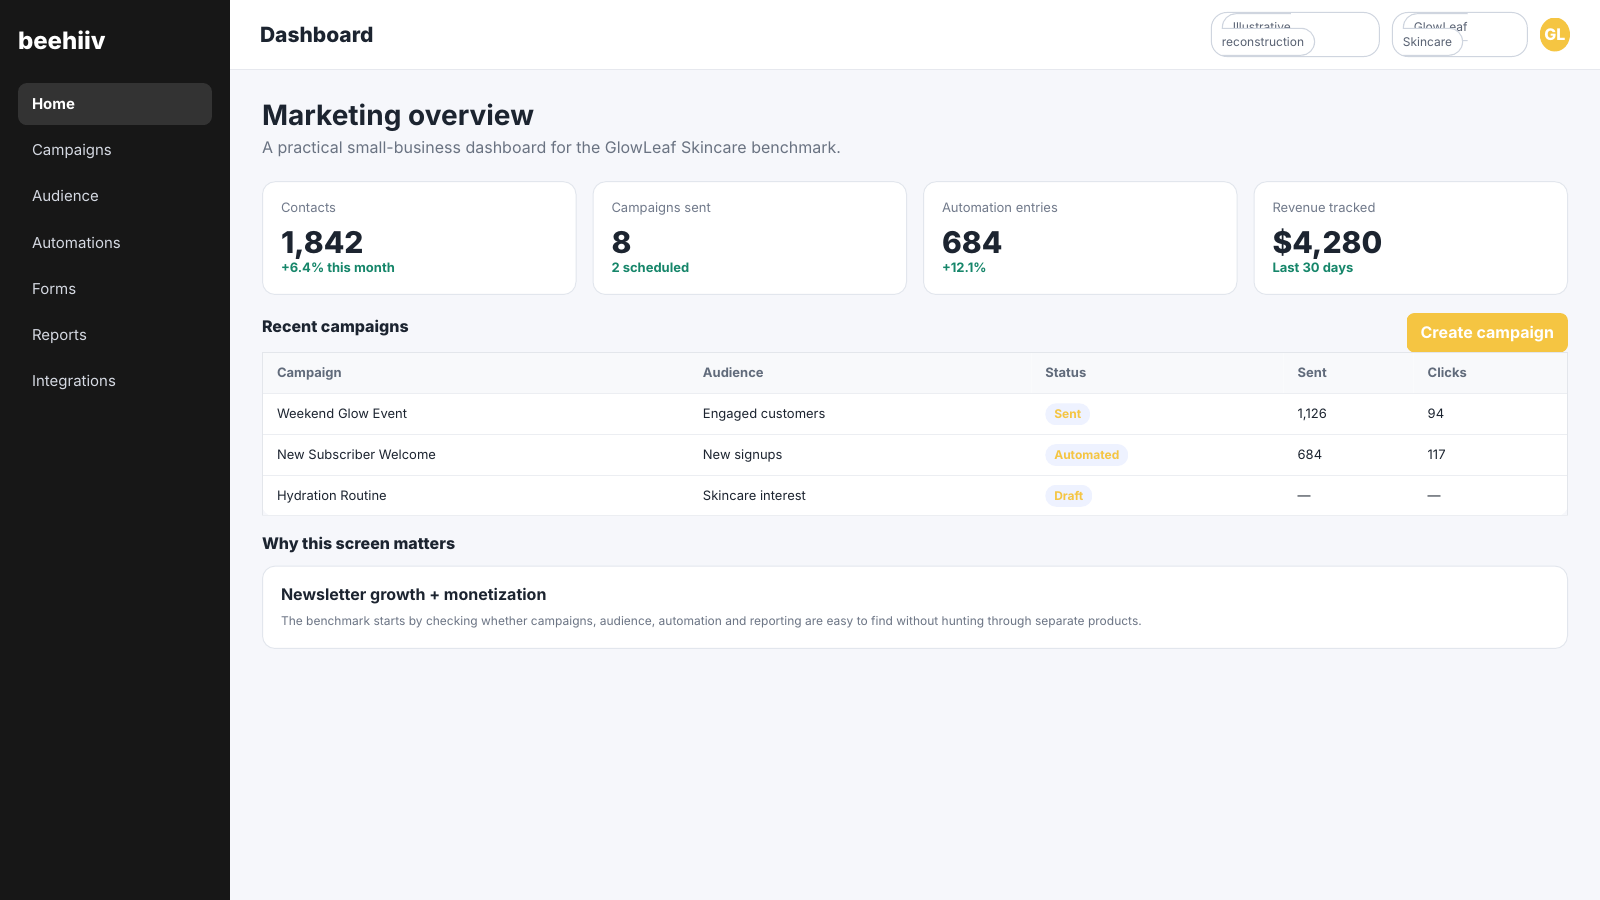
Task: Click the beehiiv logo
Action: click(x=62, y=41)
